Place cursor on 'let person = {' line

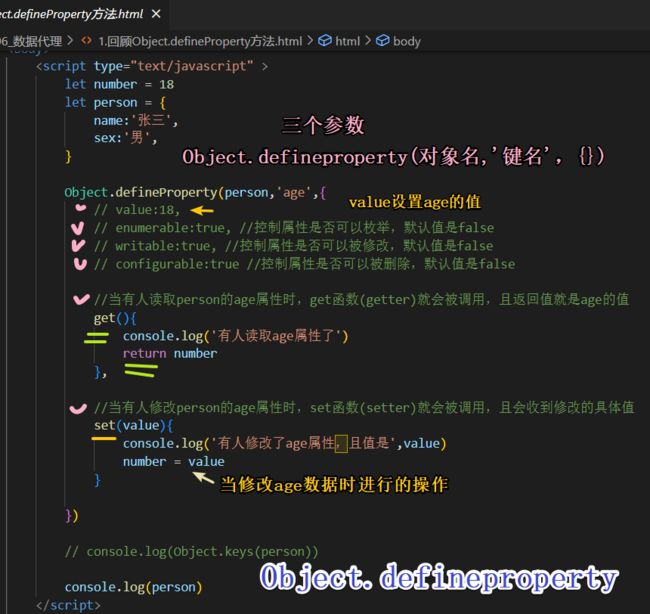pyautogui.click(x=116, y=102)
